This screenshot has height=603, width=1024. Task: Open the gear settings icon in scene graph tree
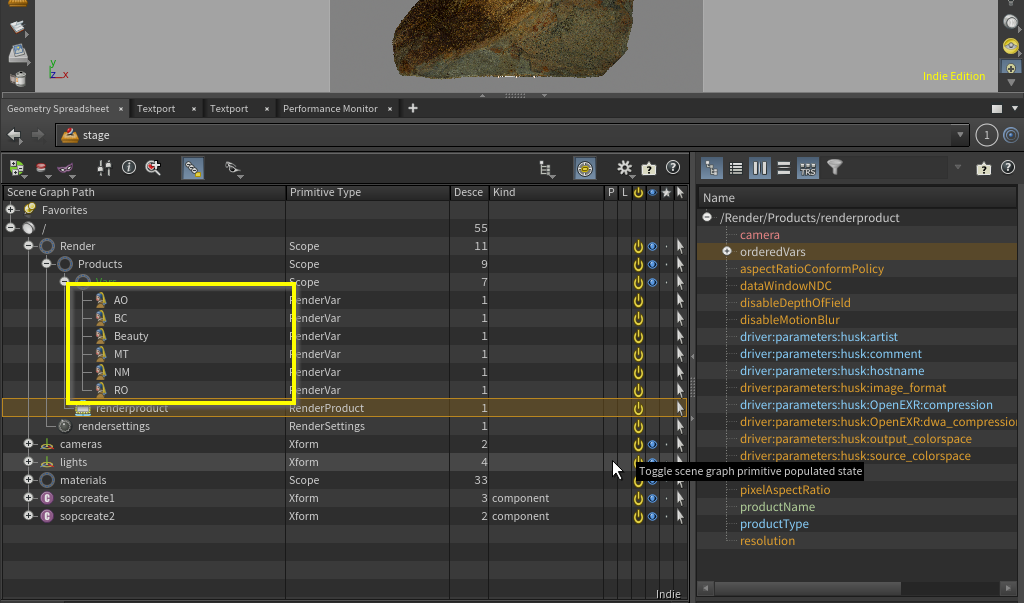(x=624, y=169)
